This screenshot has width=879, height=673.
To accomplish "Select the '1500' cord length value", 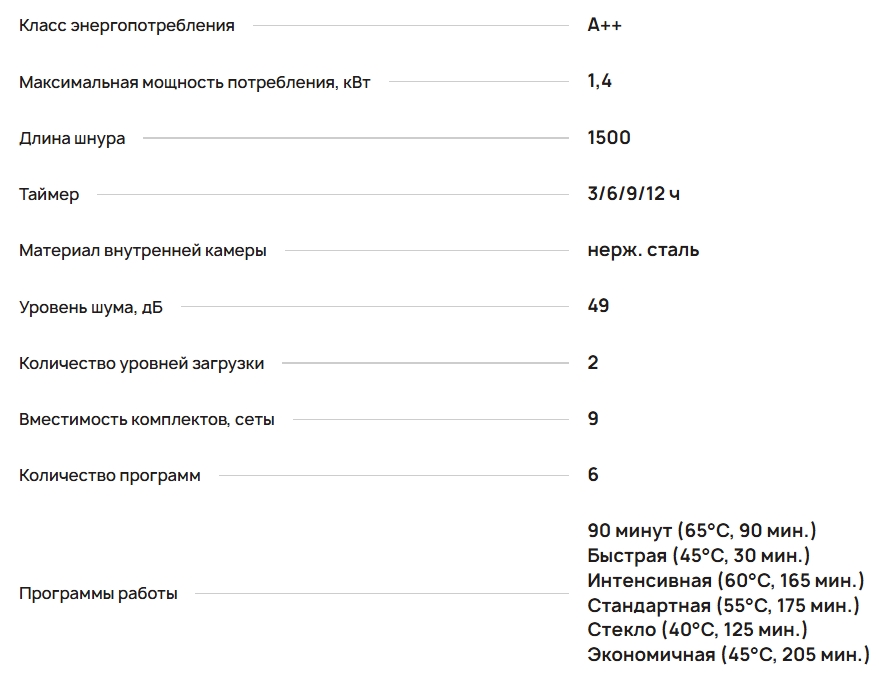I will coord(609,138).
